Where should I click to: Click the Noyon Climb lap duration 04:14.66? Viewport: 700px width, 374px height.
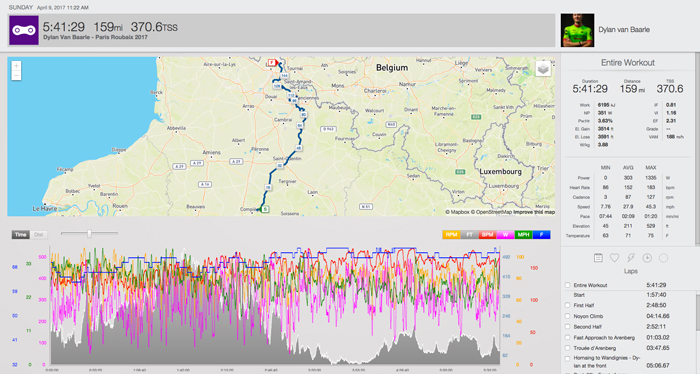point(658,316)
